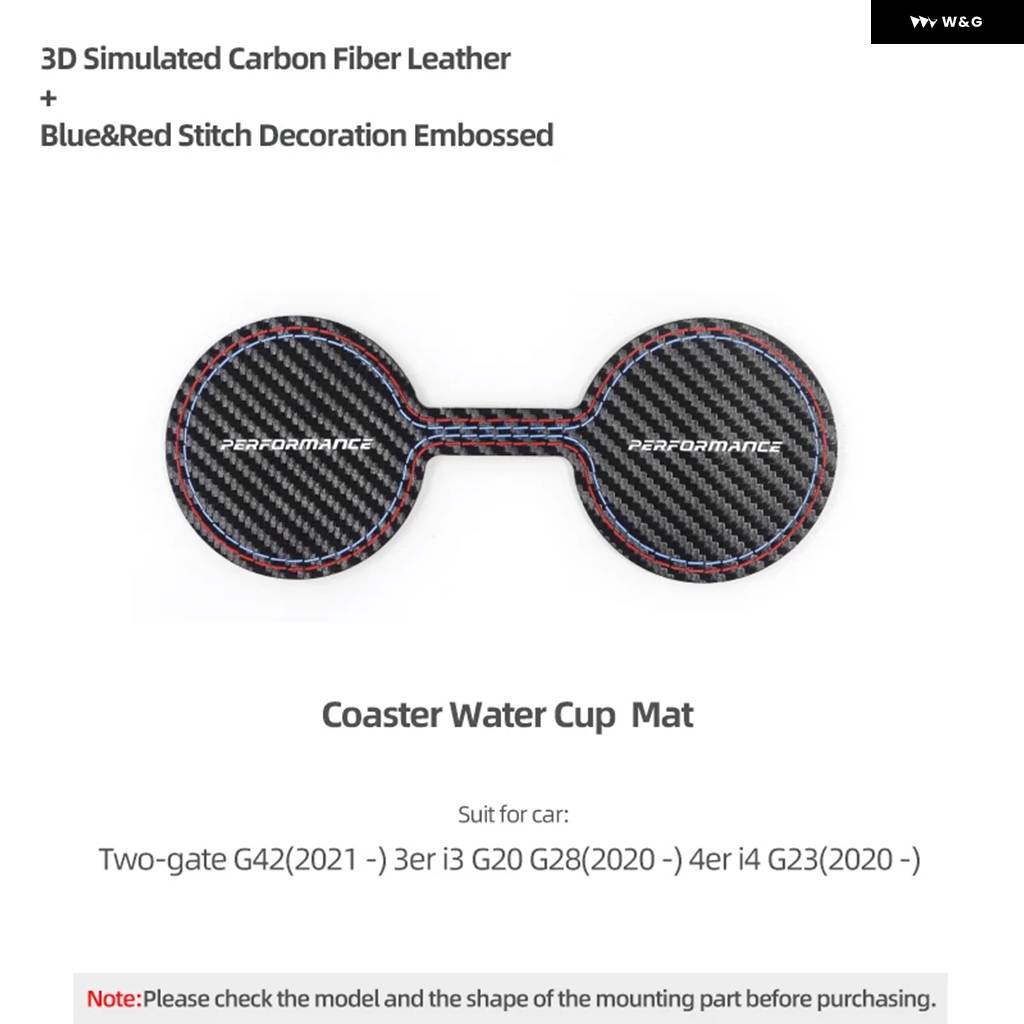Click the left PERFORMANCE coaster circle
The image size is (1024, 1024).
pyautogui.click(x=297, y=447)
